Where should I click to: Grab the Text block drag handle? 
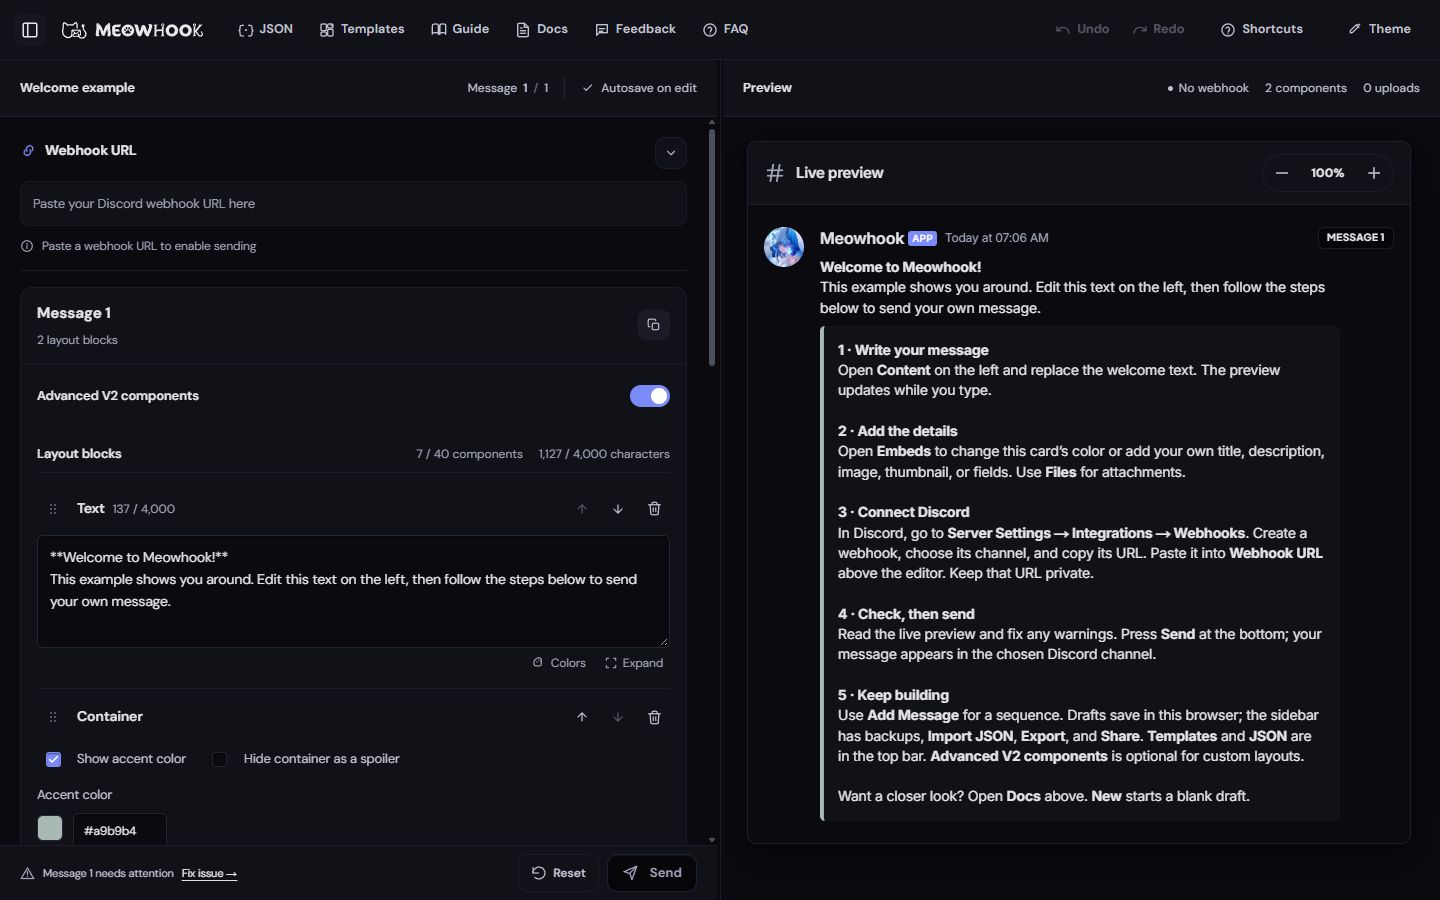[x=53, y=509]
